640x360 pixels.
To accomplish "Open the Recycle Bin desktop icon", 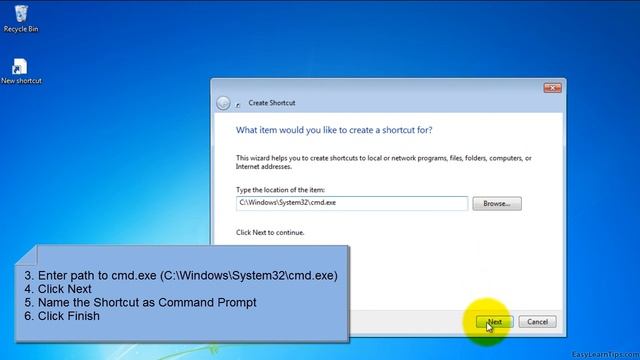I will pyautogui.click(x=21, y=18).
